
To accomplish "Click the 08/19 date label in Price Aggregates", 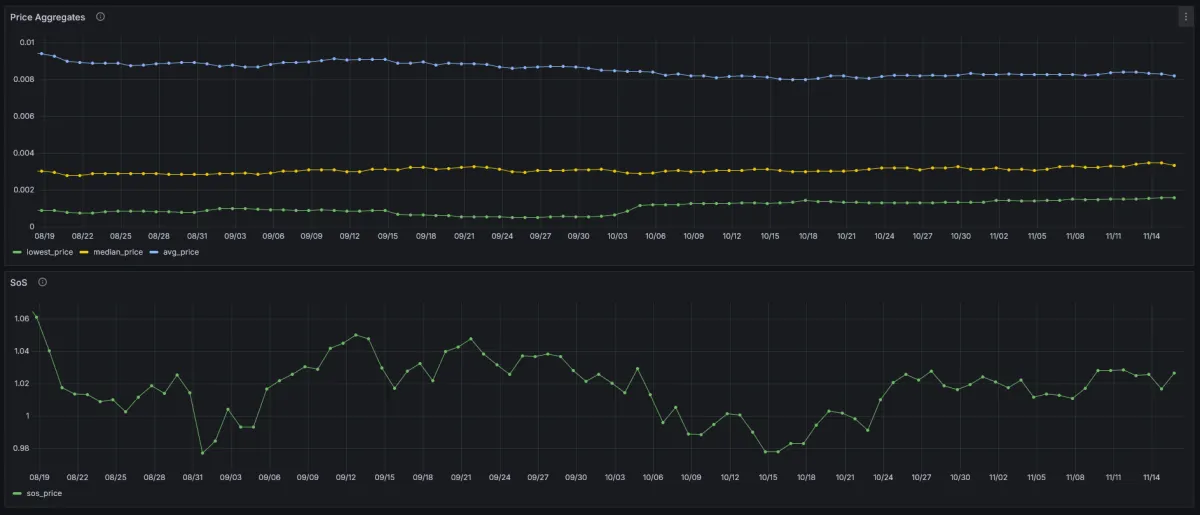I will pos(44,237).
